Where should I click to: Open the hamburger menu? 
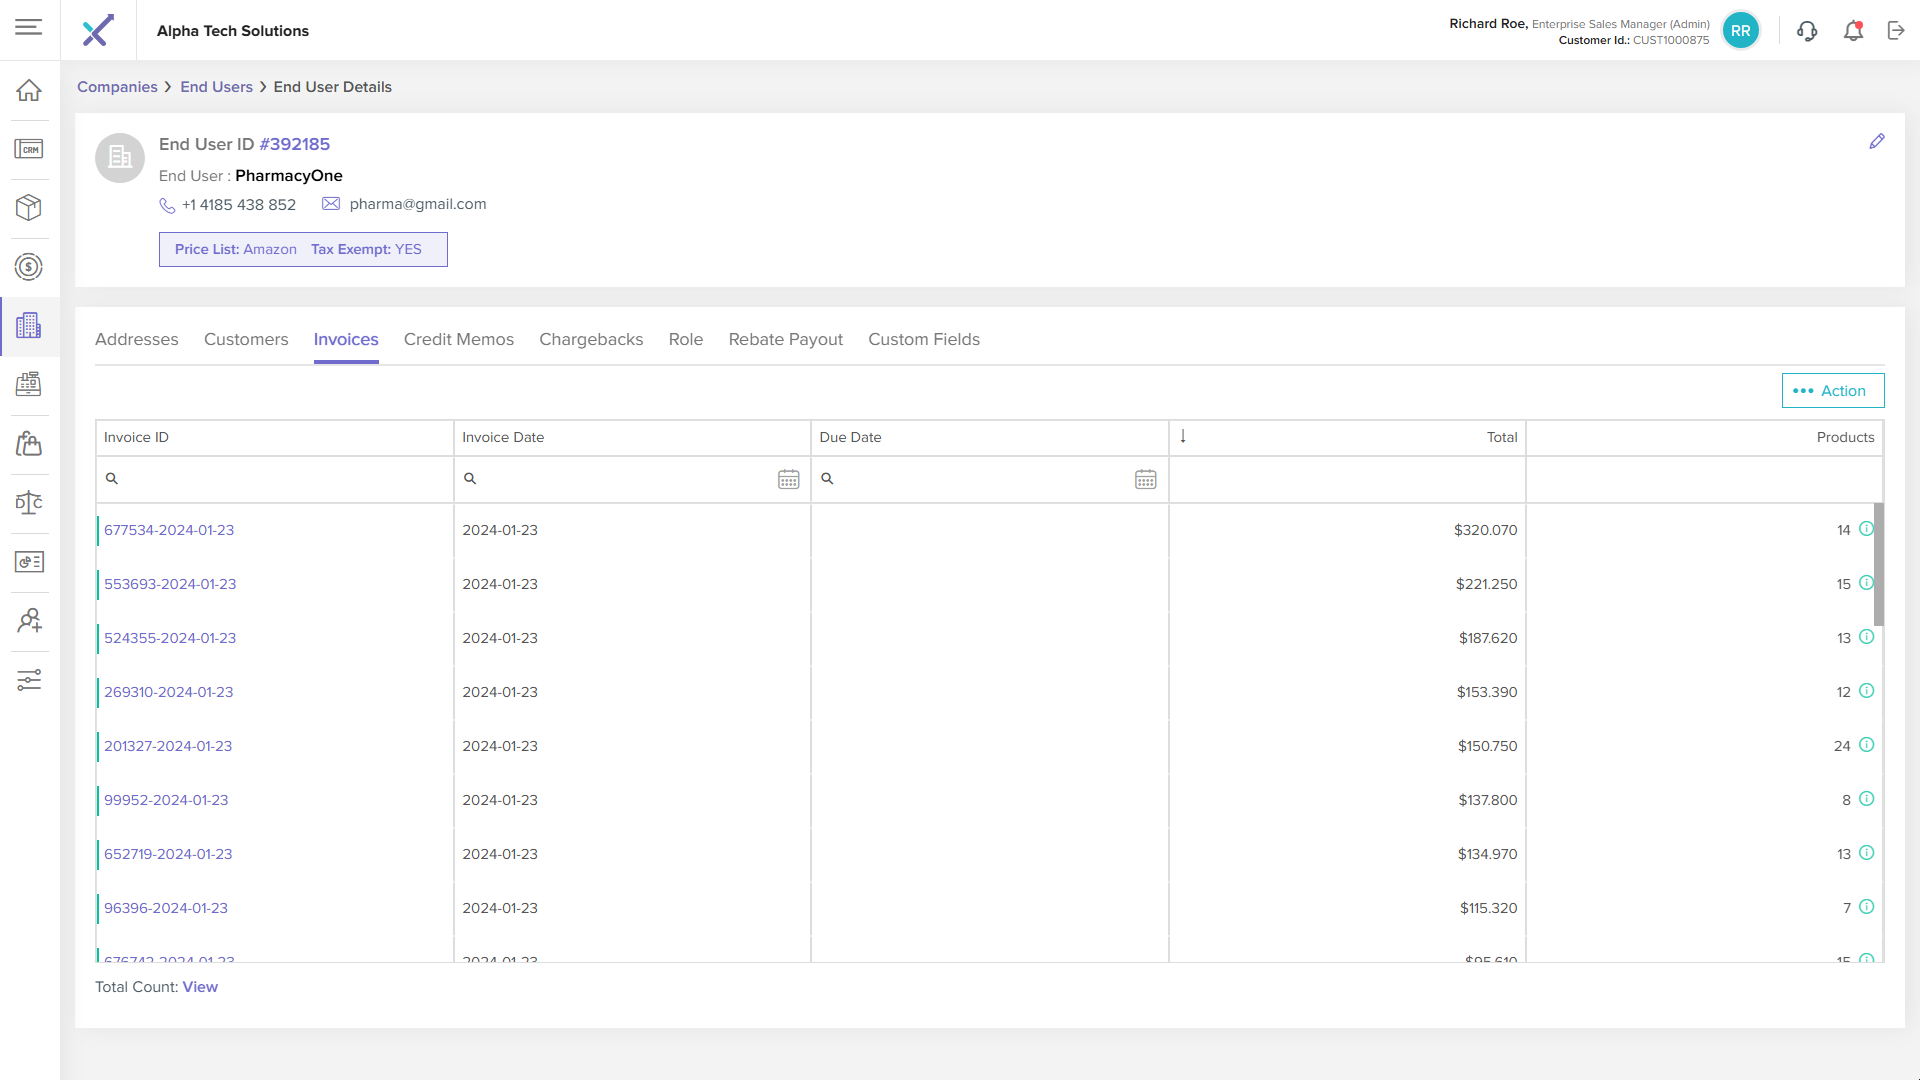click(29, 27)
